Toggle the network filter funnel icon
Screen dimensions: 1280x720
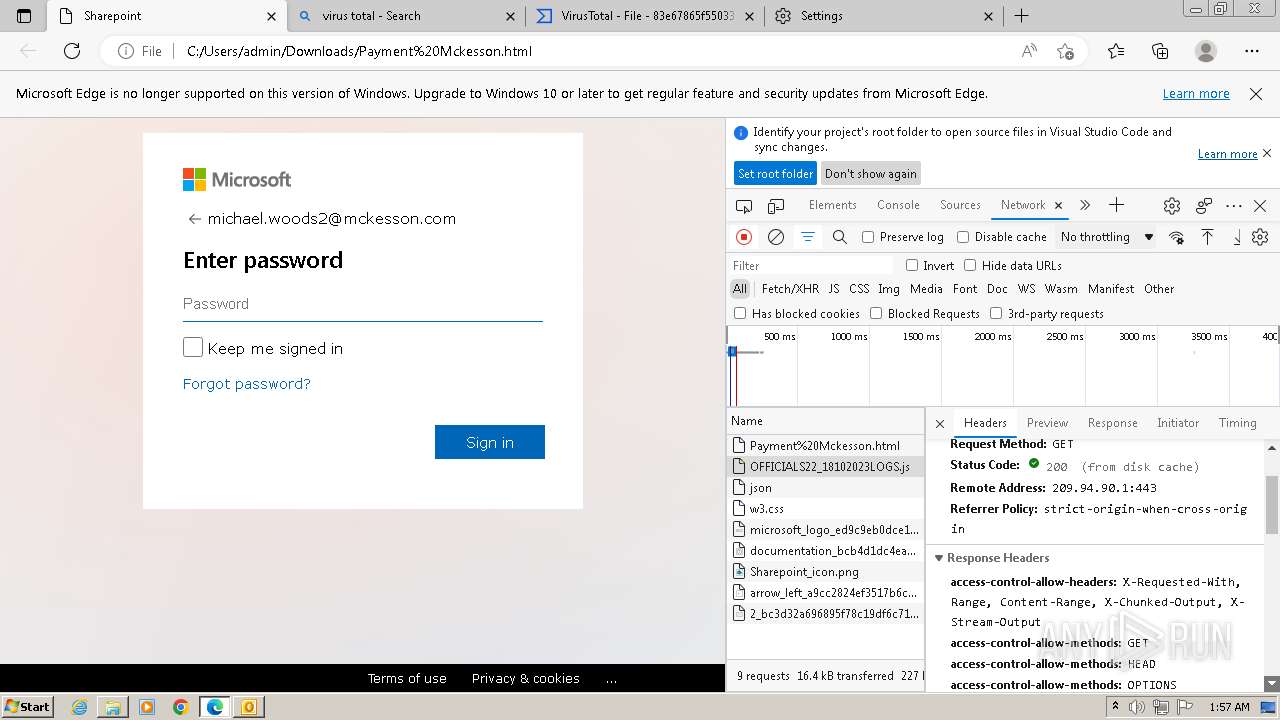pyautogui.click(x=807, y=237)
